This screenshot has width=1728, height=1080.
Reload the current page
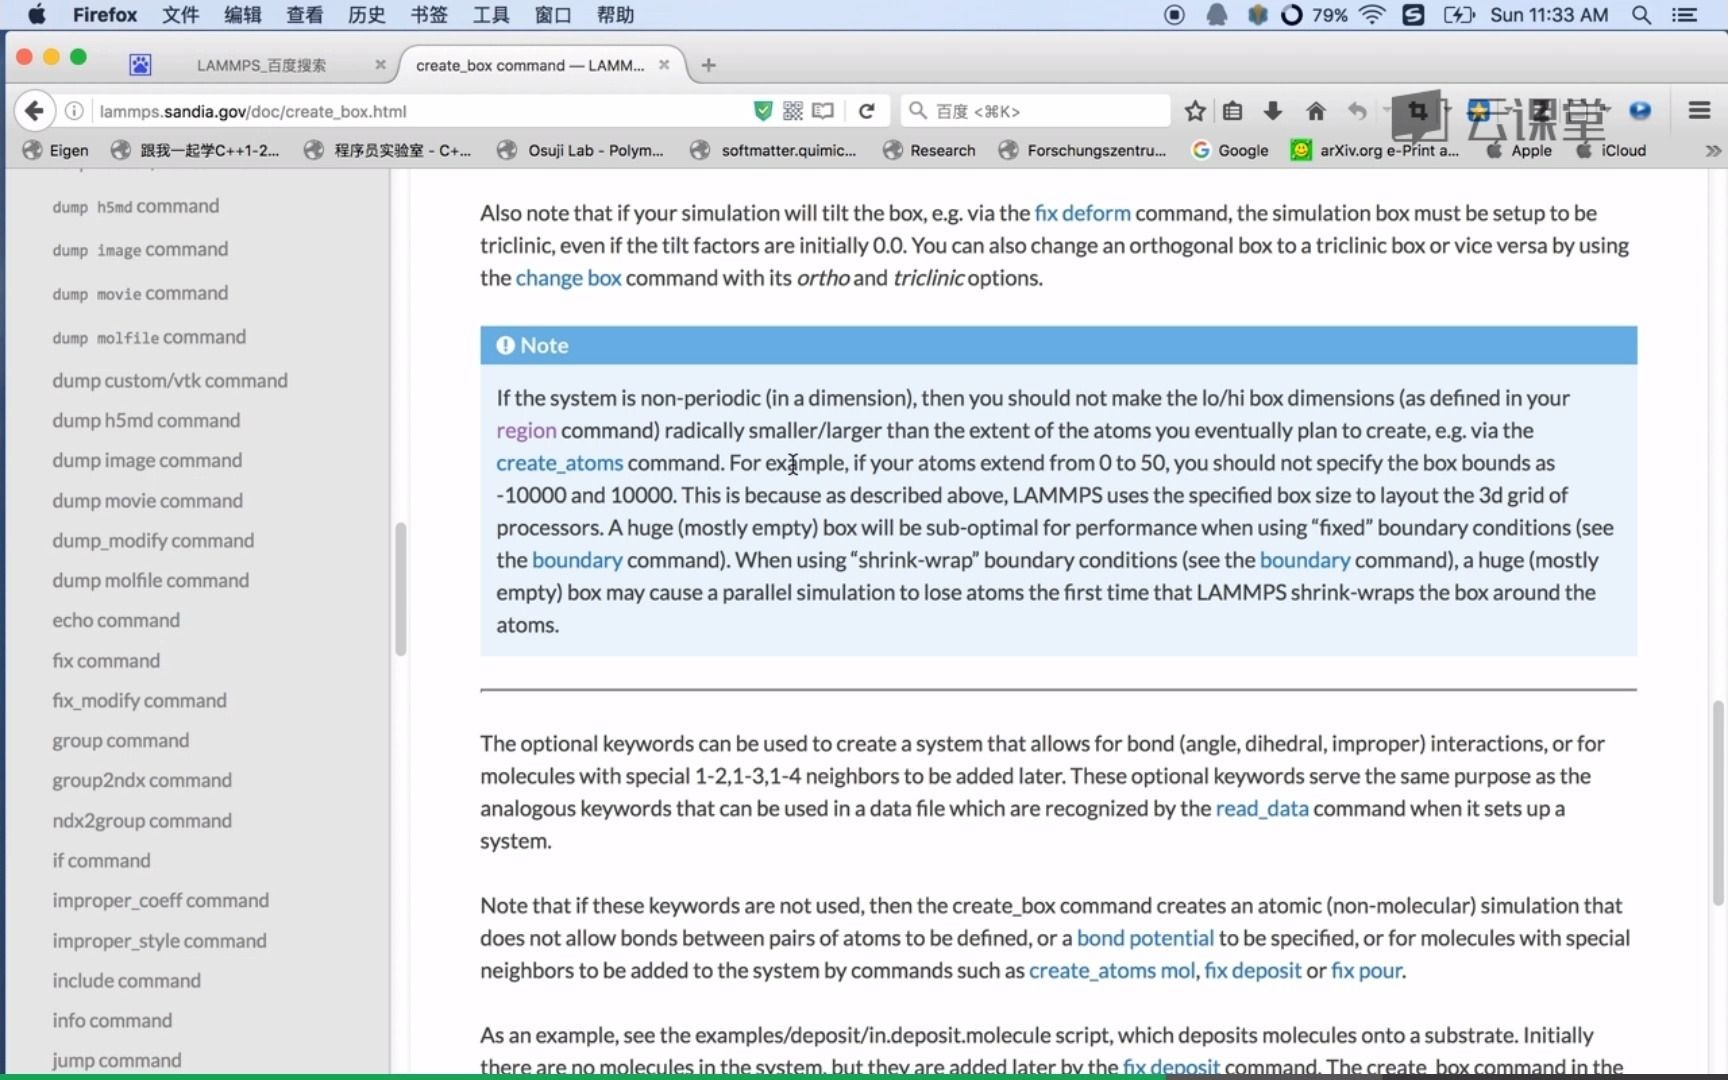coord(867,111)
